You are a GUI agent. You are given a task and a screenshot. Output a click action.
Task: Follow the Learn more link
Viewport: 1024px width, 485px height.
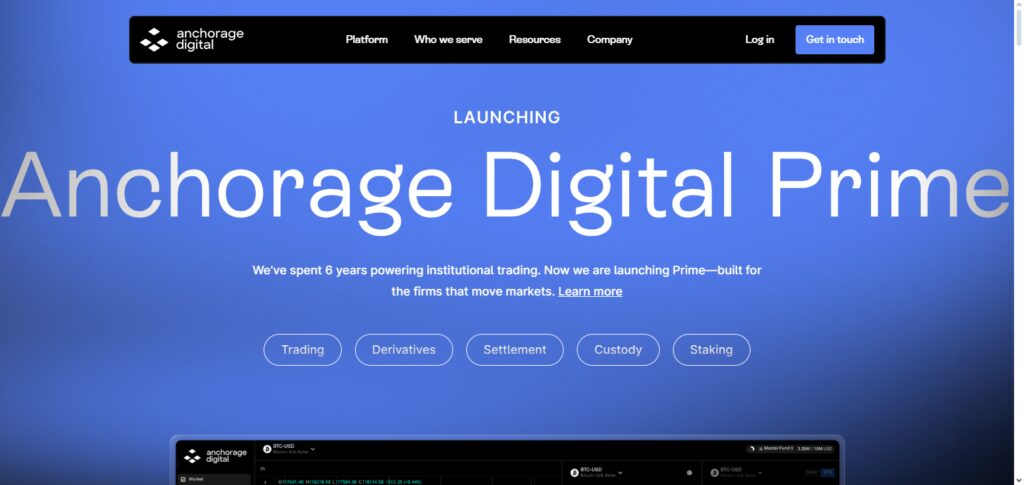click(x=590, y=291)
